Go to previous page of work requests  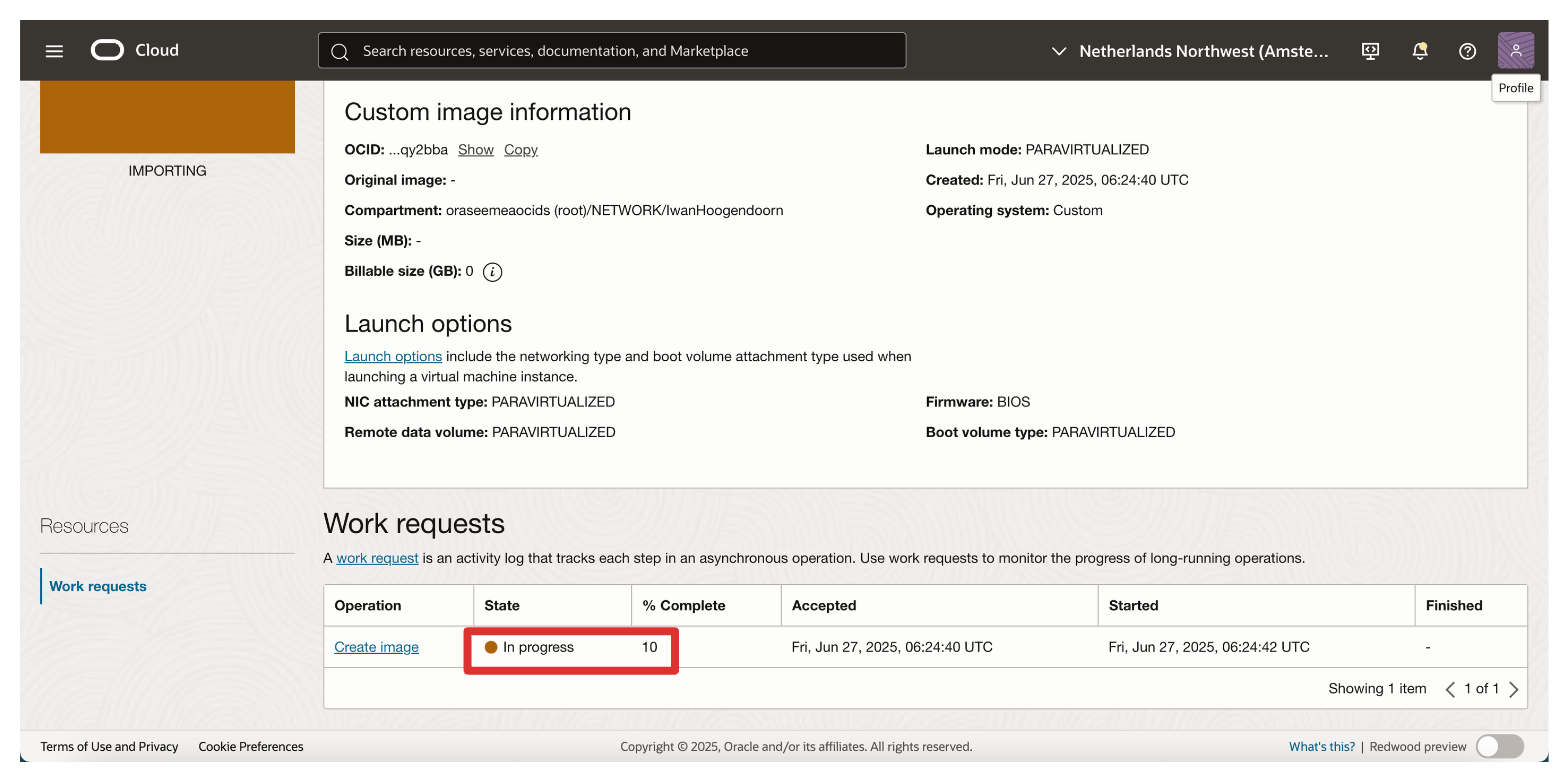(1450, 689)
